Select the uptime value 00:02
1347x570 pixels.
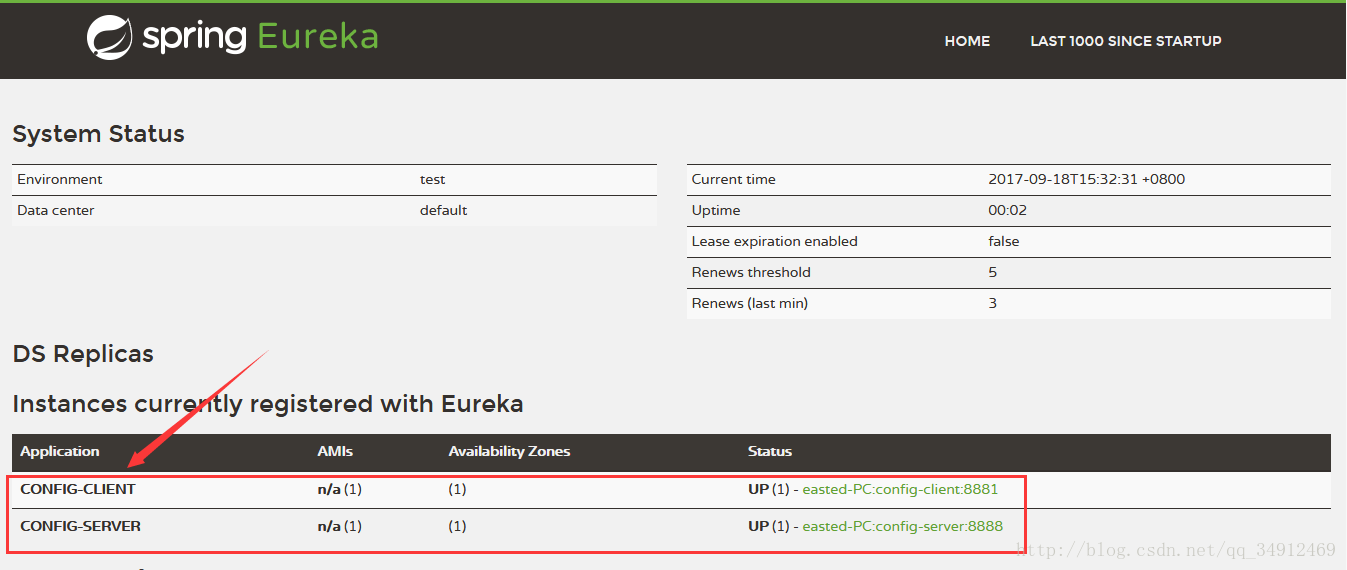click(x=1007, y=210)
